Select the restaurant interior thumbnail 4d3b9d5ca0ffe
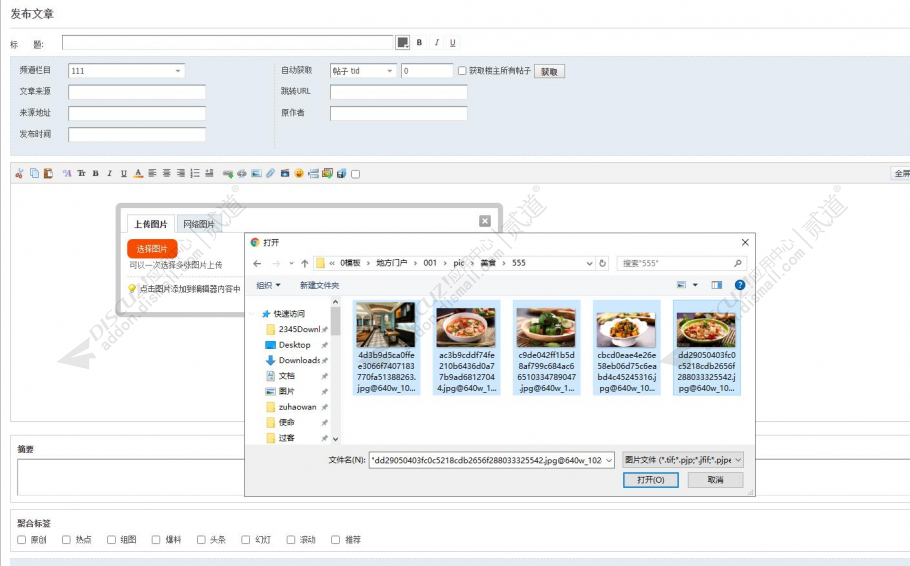 pyautogui.click(x=386, y=347)
